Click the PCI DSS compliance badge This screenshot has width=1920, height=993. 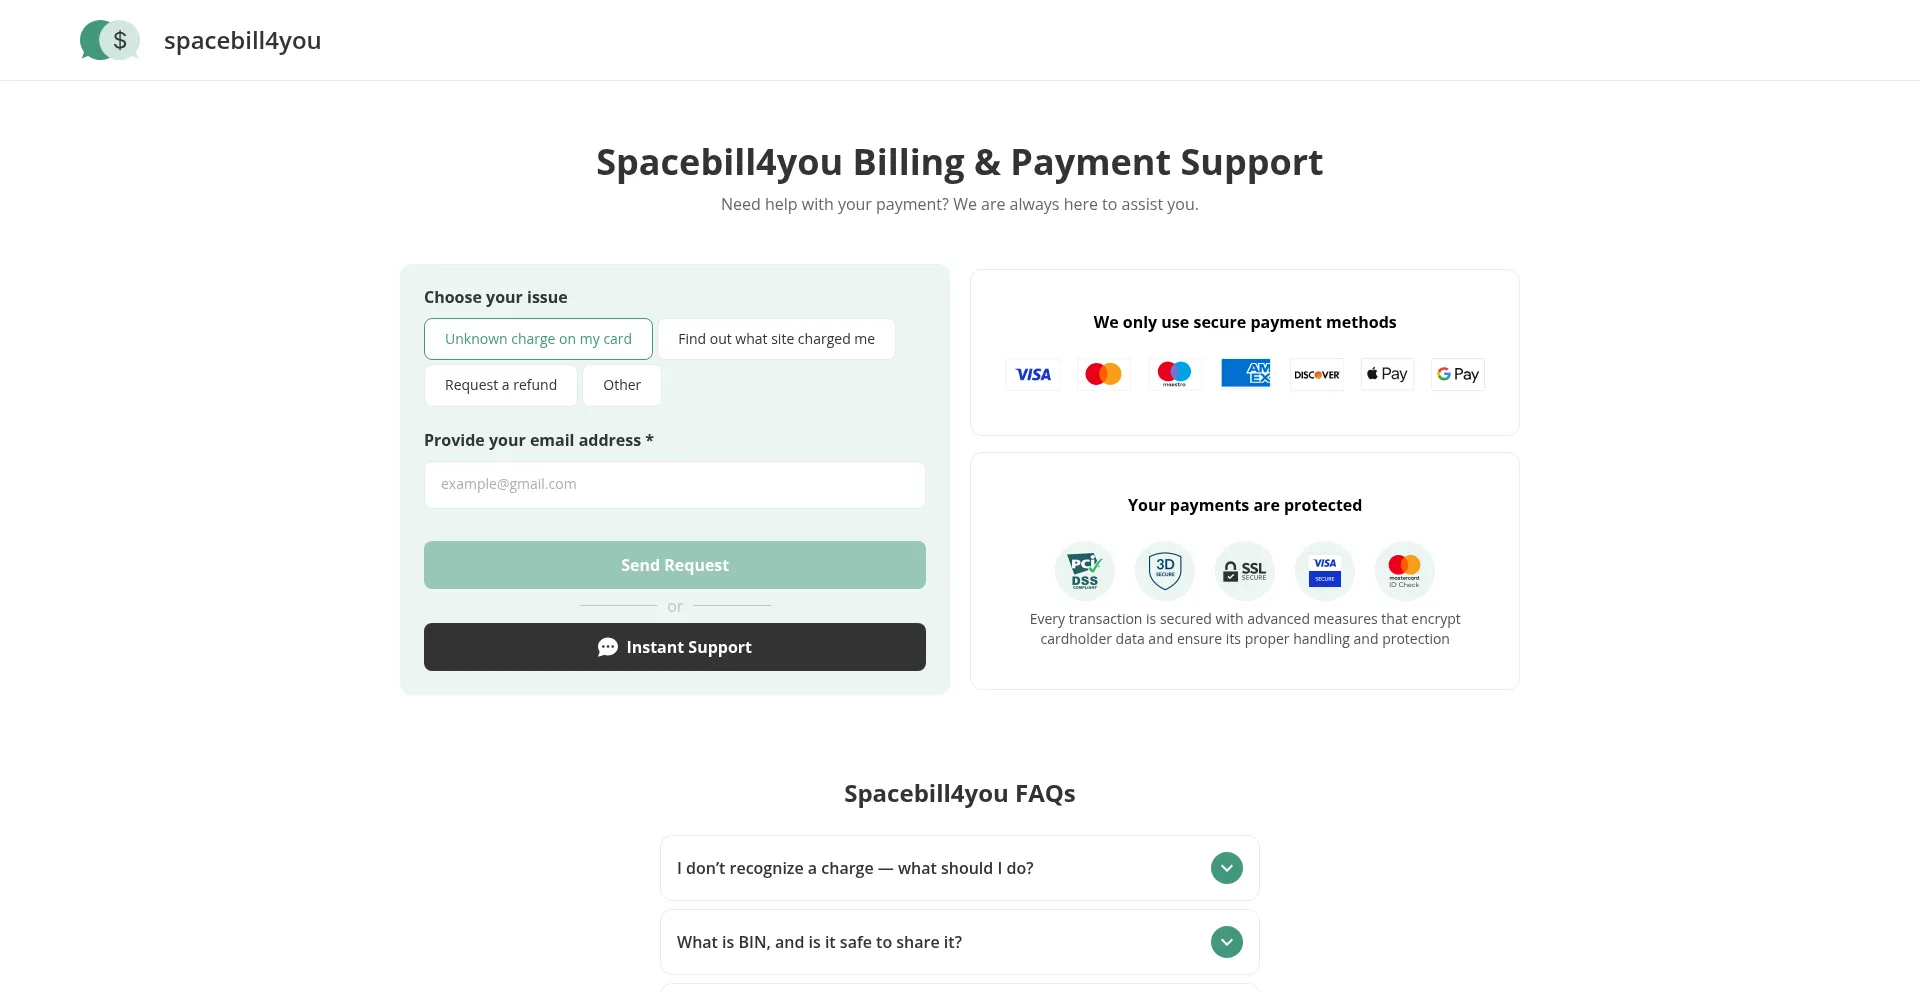point(1085,571)
